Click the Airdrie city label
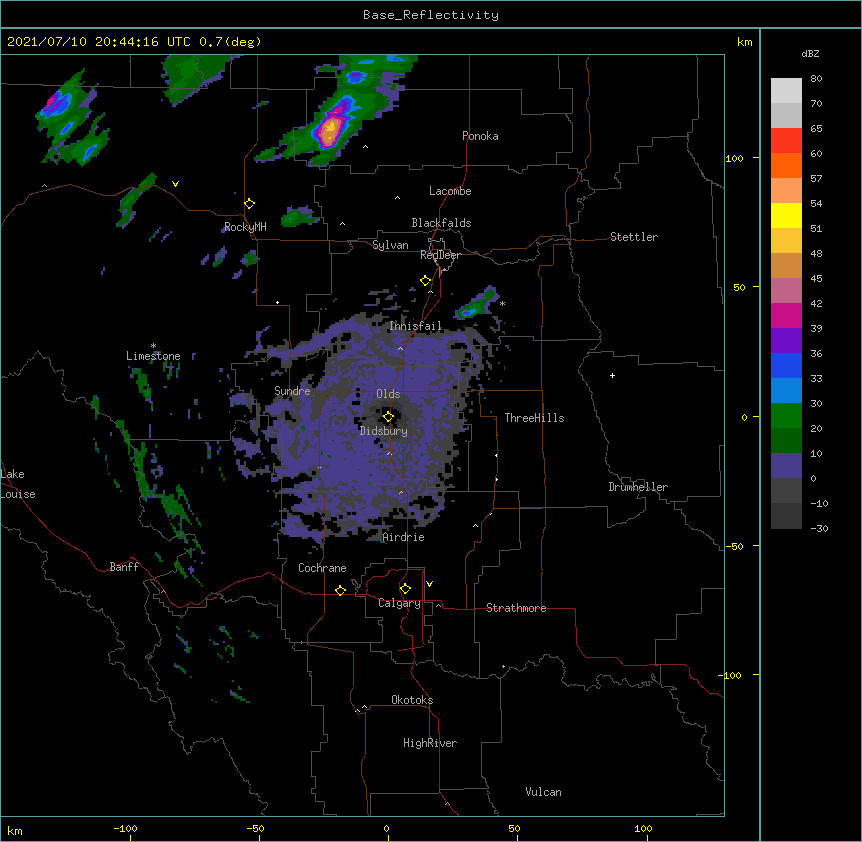The width and height of the screenshot is (862, 842). 404,537
